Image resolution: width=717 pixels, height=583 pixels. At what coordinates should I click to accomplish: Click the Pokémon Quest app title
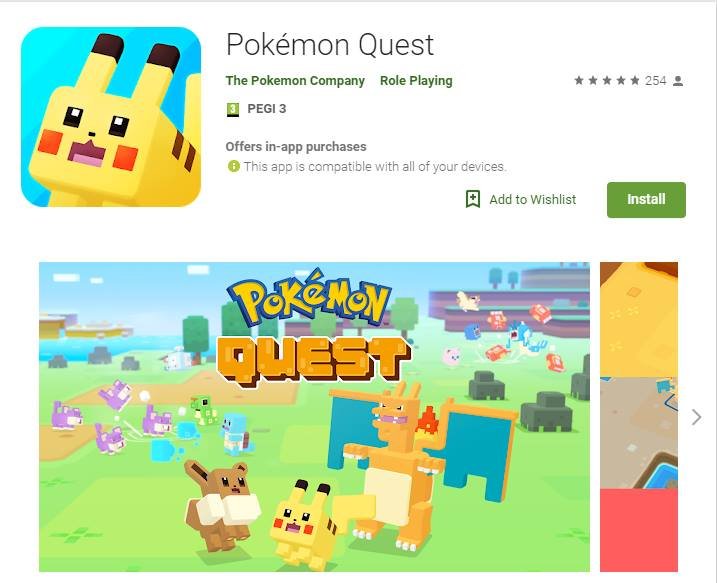coord(330,45)
